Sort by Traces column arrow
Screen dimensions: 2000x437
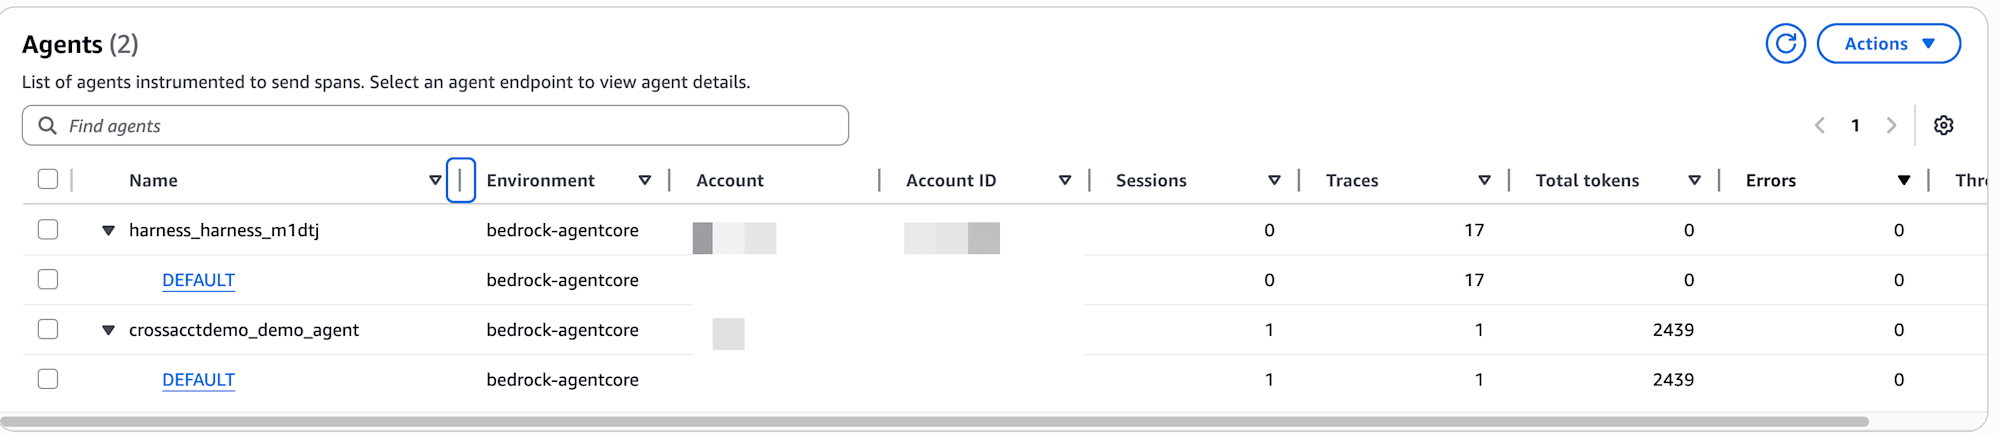(1484, 181)
